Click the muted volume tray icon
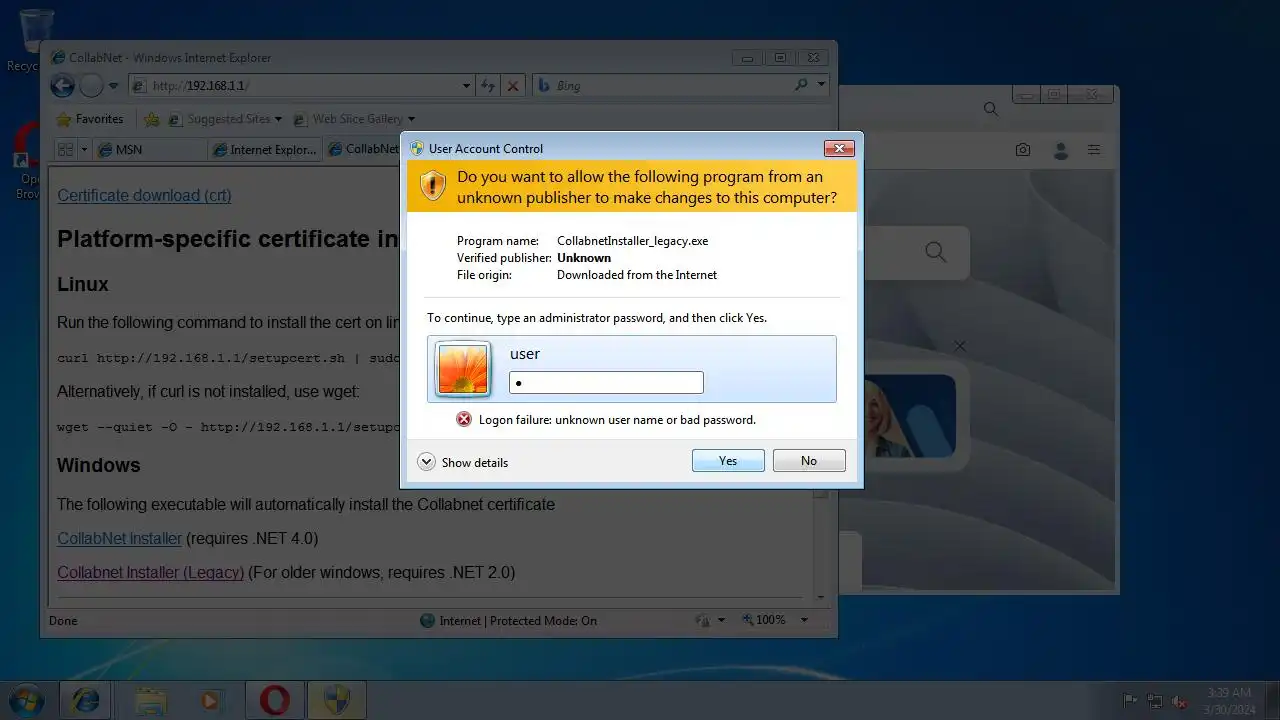 pos(1180,700)
